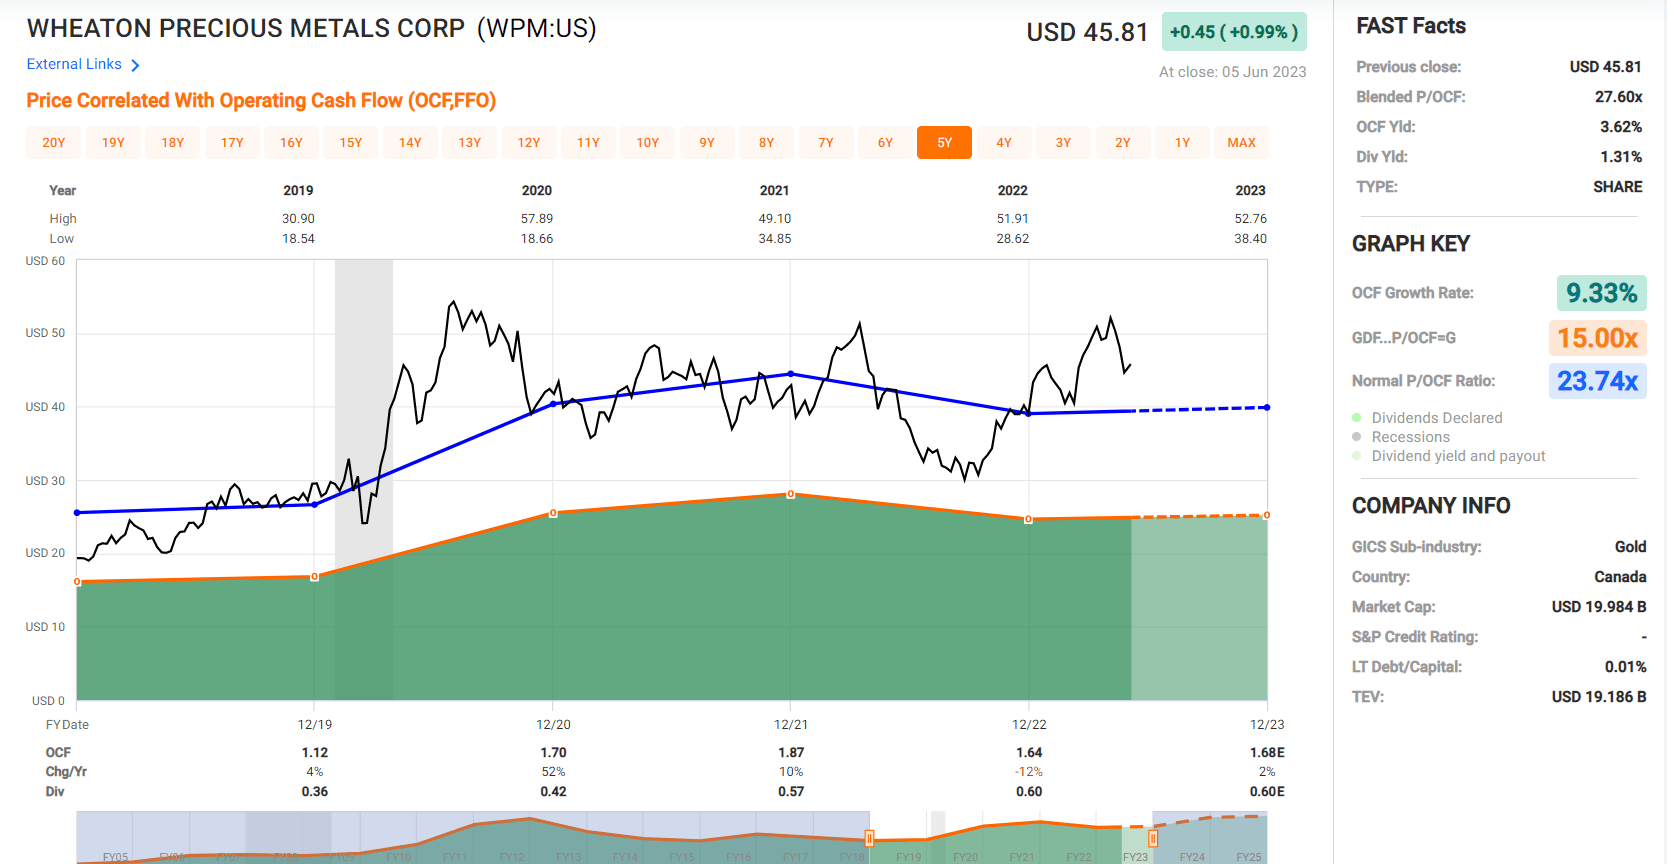Image resolution: width=1667 pixels, height=864 pixels.
Task: Click the OCF 1.68E estimate value
Action: pos(1267,753)
